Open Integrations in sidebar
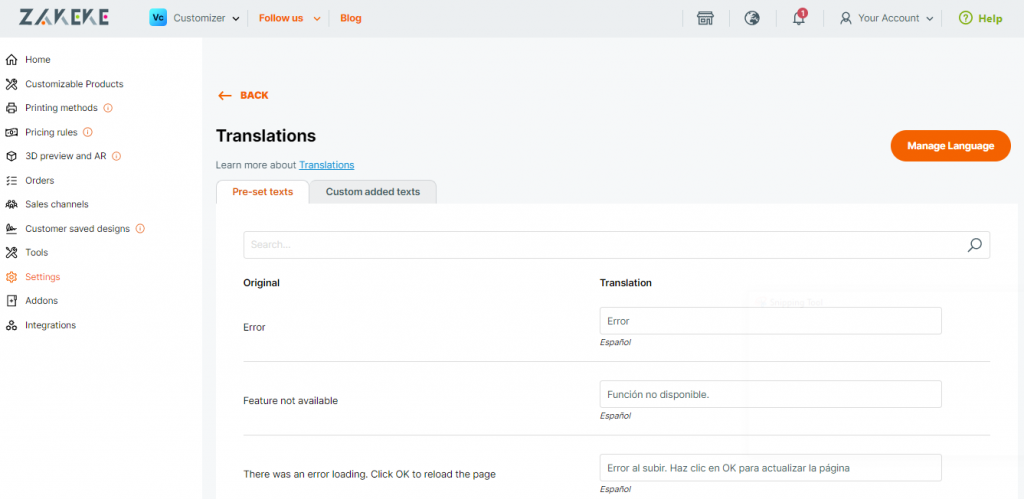 tap(51, 325)
